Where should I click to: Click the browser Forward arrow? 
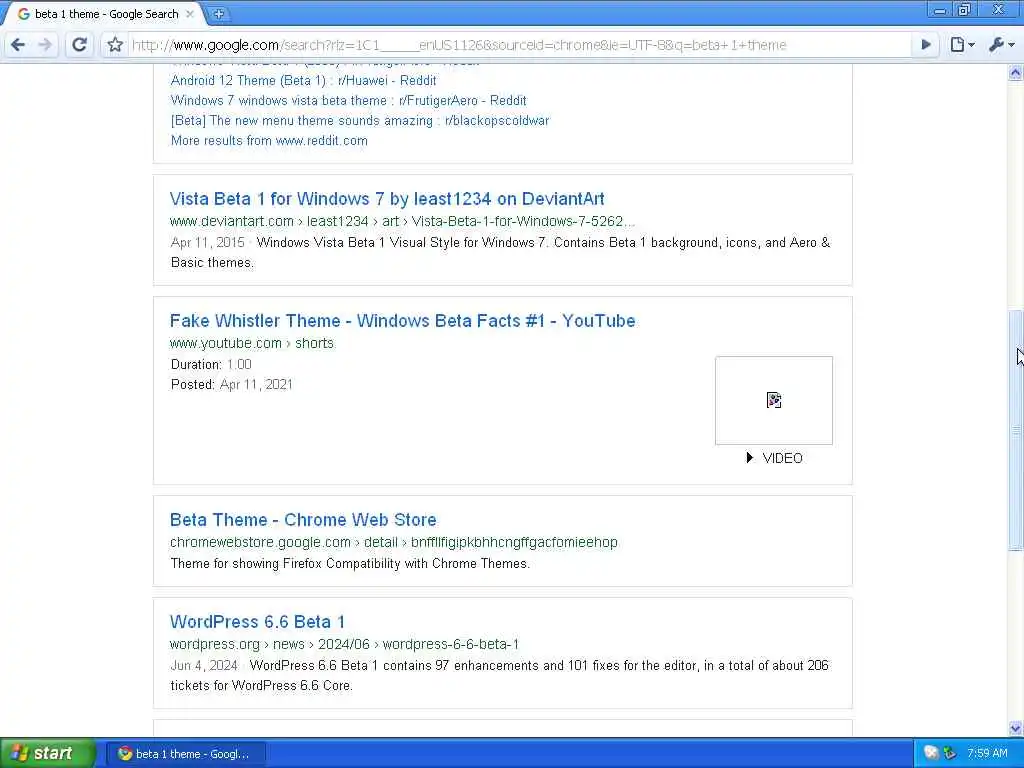[x=45, y=44]
